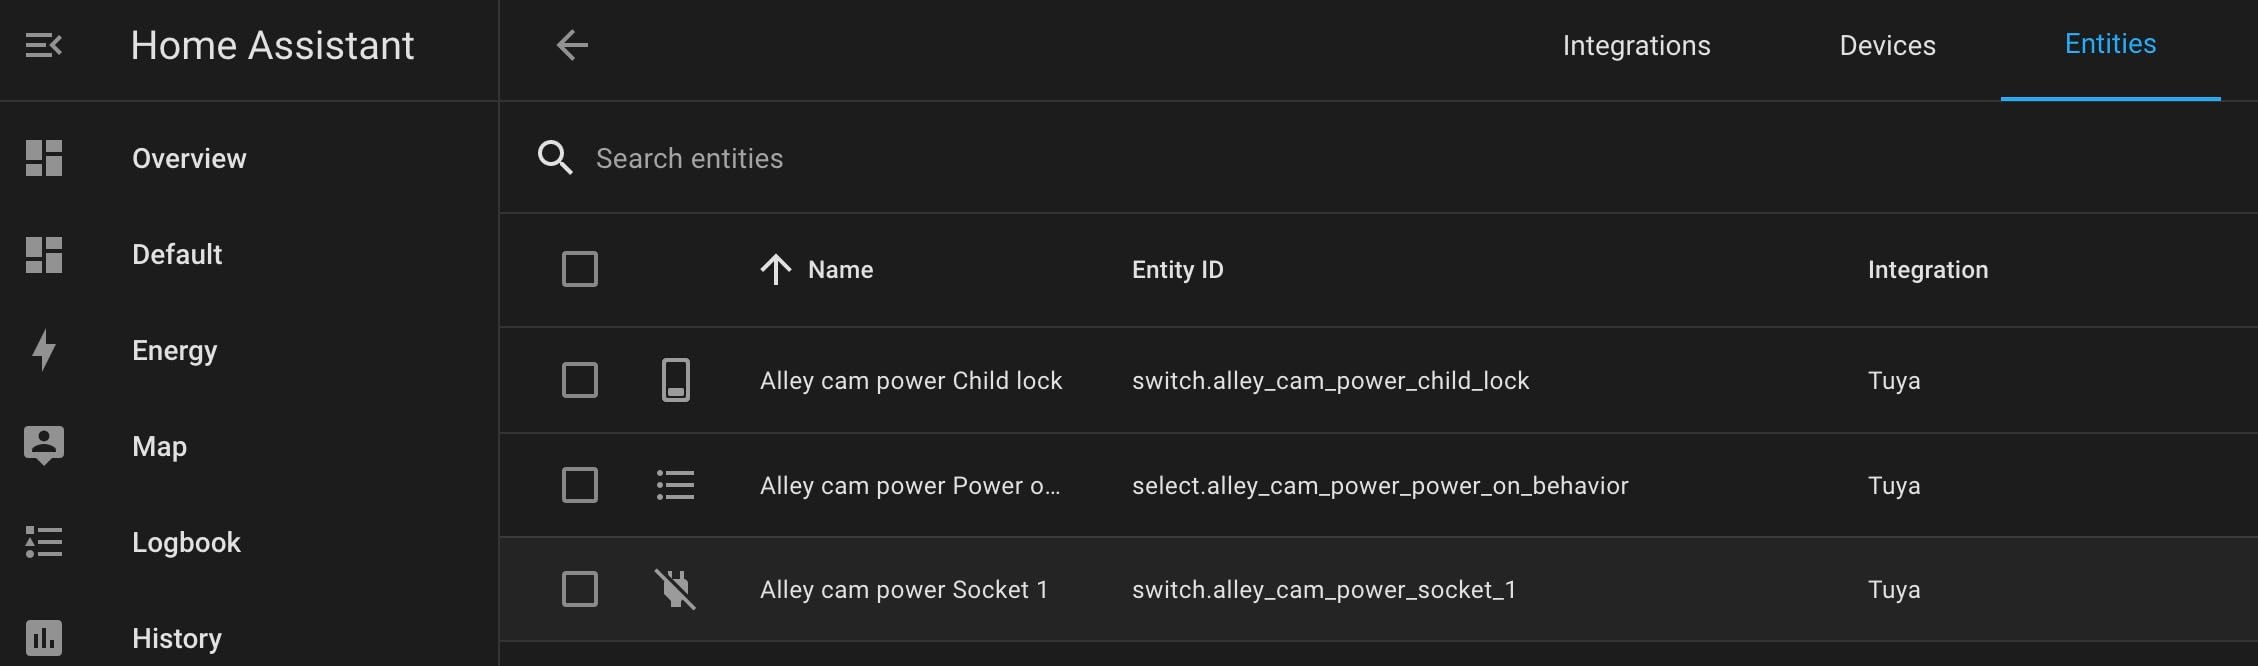Click the back arrow button
The width and height of the screenshot is (2258, 666).
pos(571,45)
